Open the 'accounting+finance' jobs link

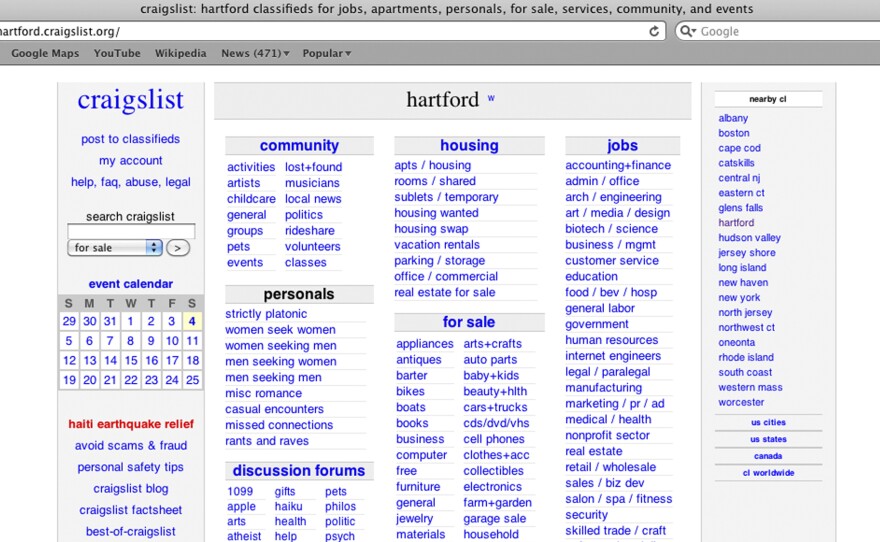[x=618, y=165]
